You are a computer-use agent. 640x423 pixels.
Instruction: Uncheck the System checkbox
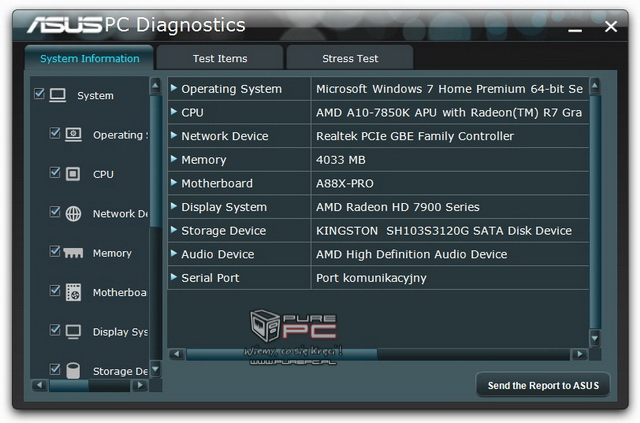point(39,94)
